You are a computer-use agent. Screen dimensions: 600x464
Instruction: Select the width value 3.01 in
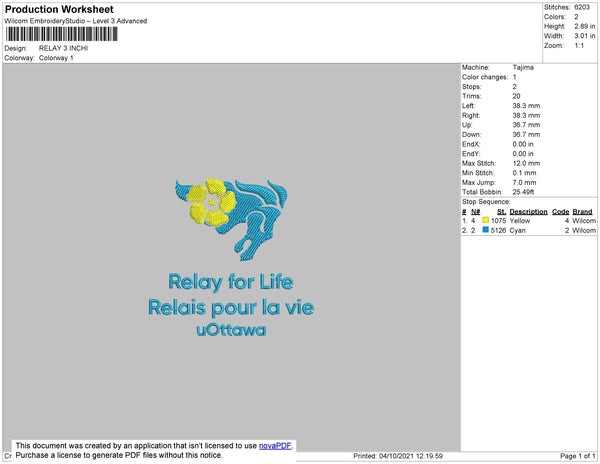point(585,36)
